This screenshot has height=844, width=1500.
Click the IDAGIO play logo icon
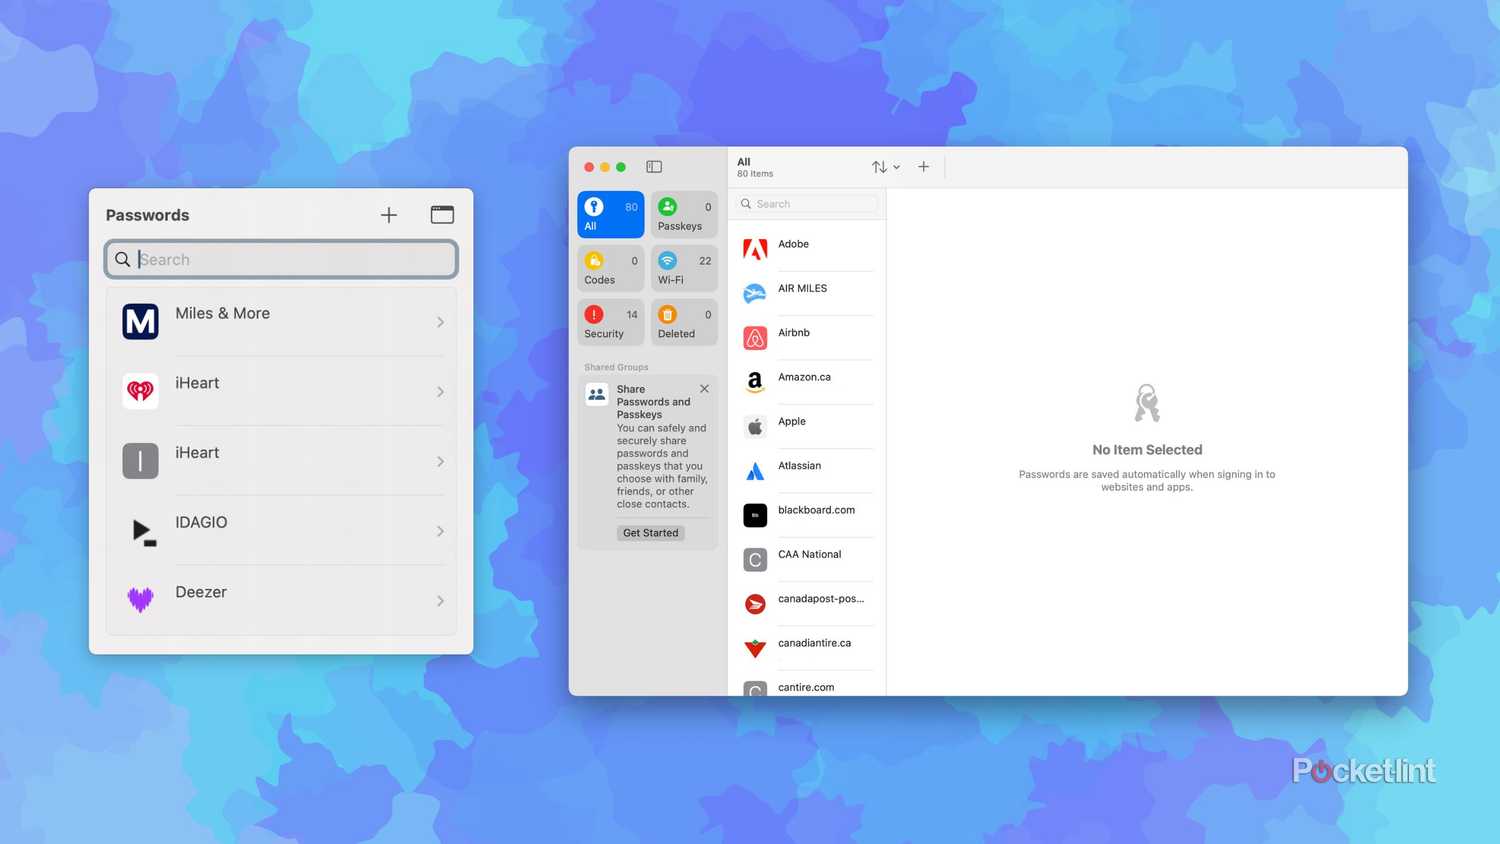143,531
